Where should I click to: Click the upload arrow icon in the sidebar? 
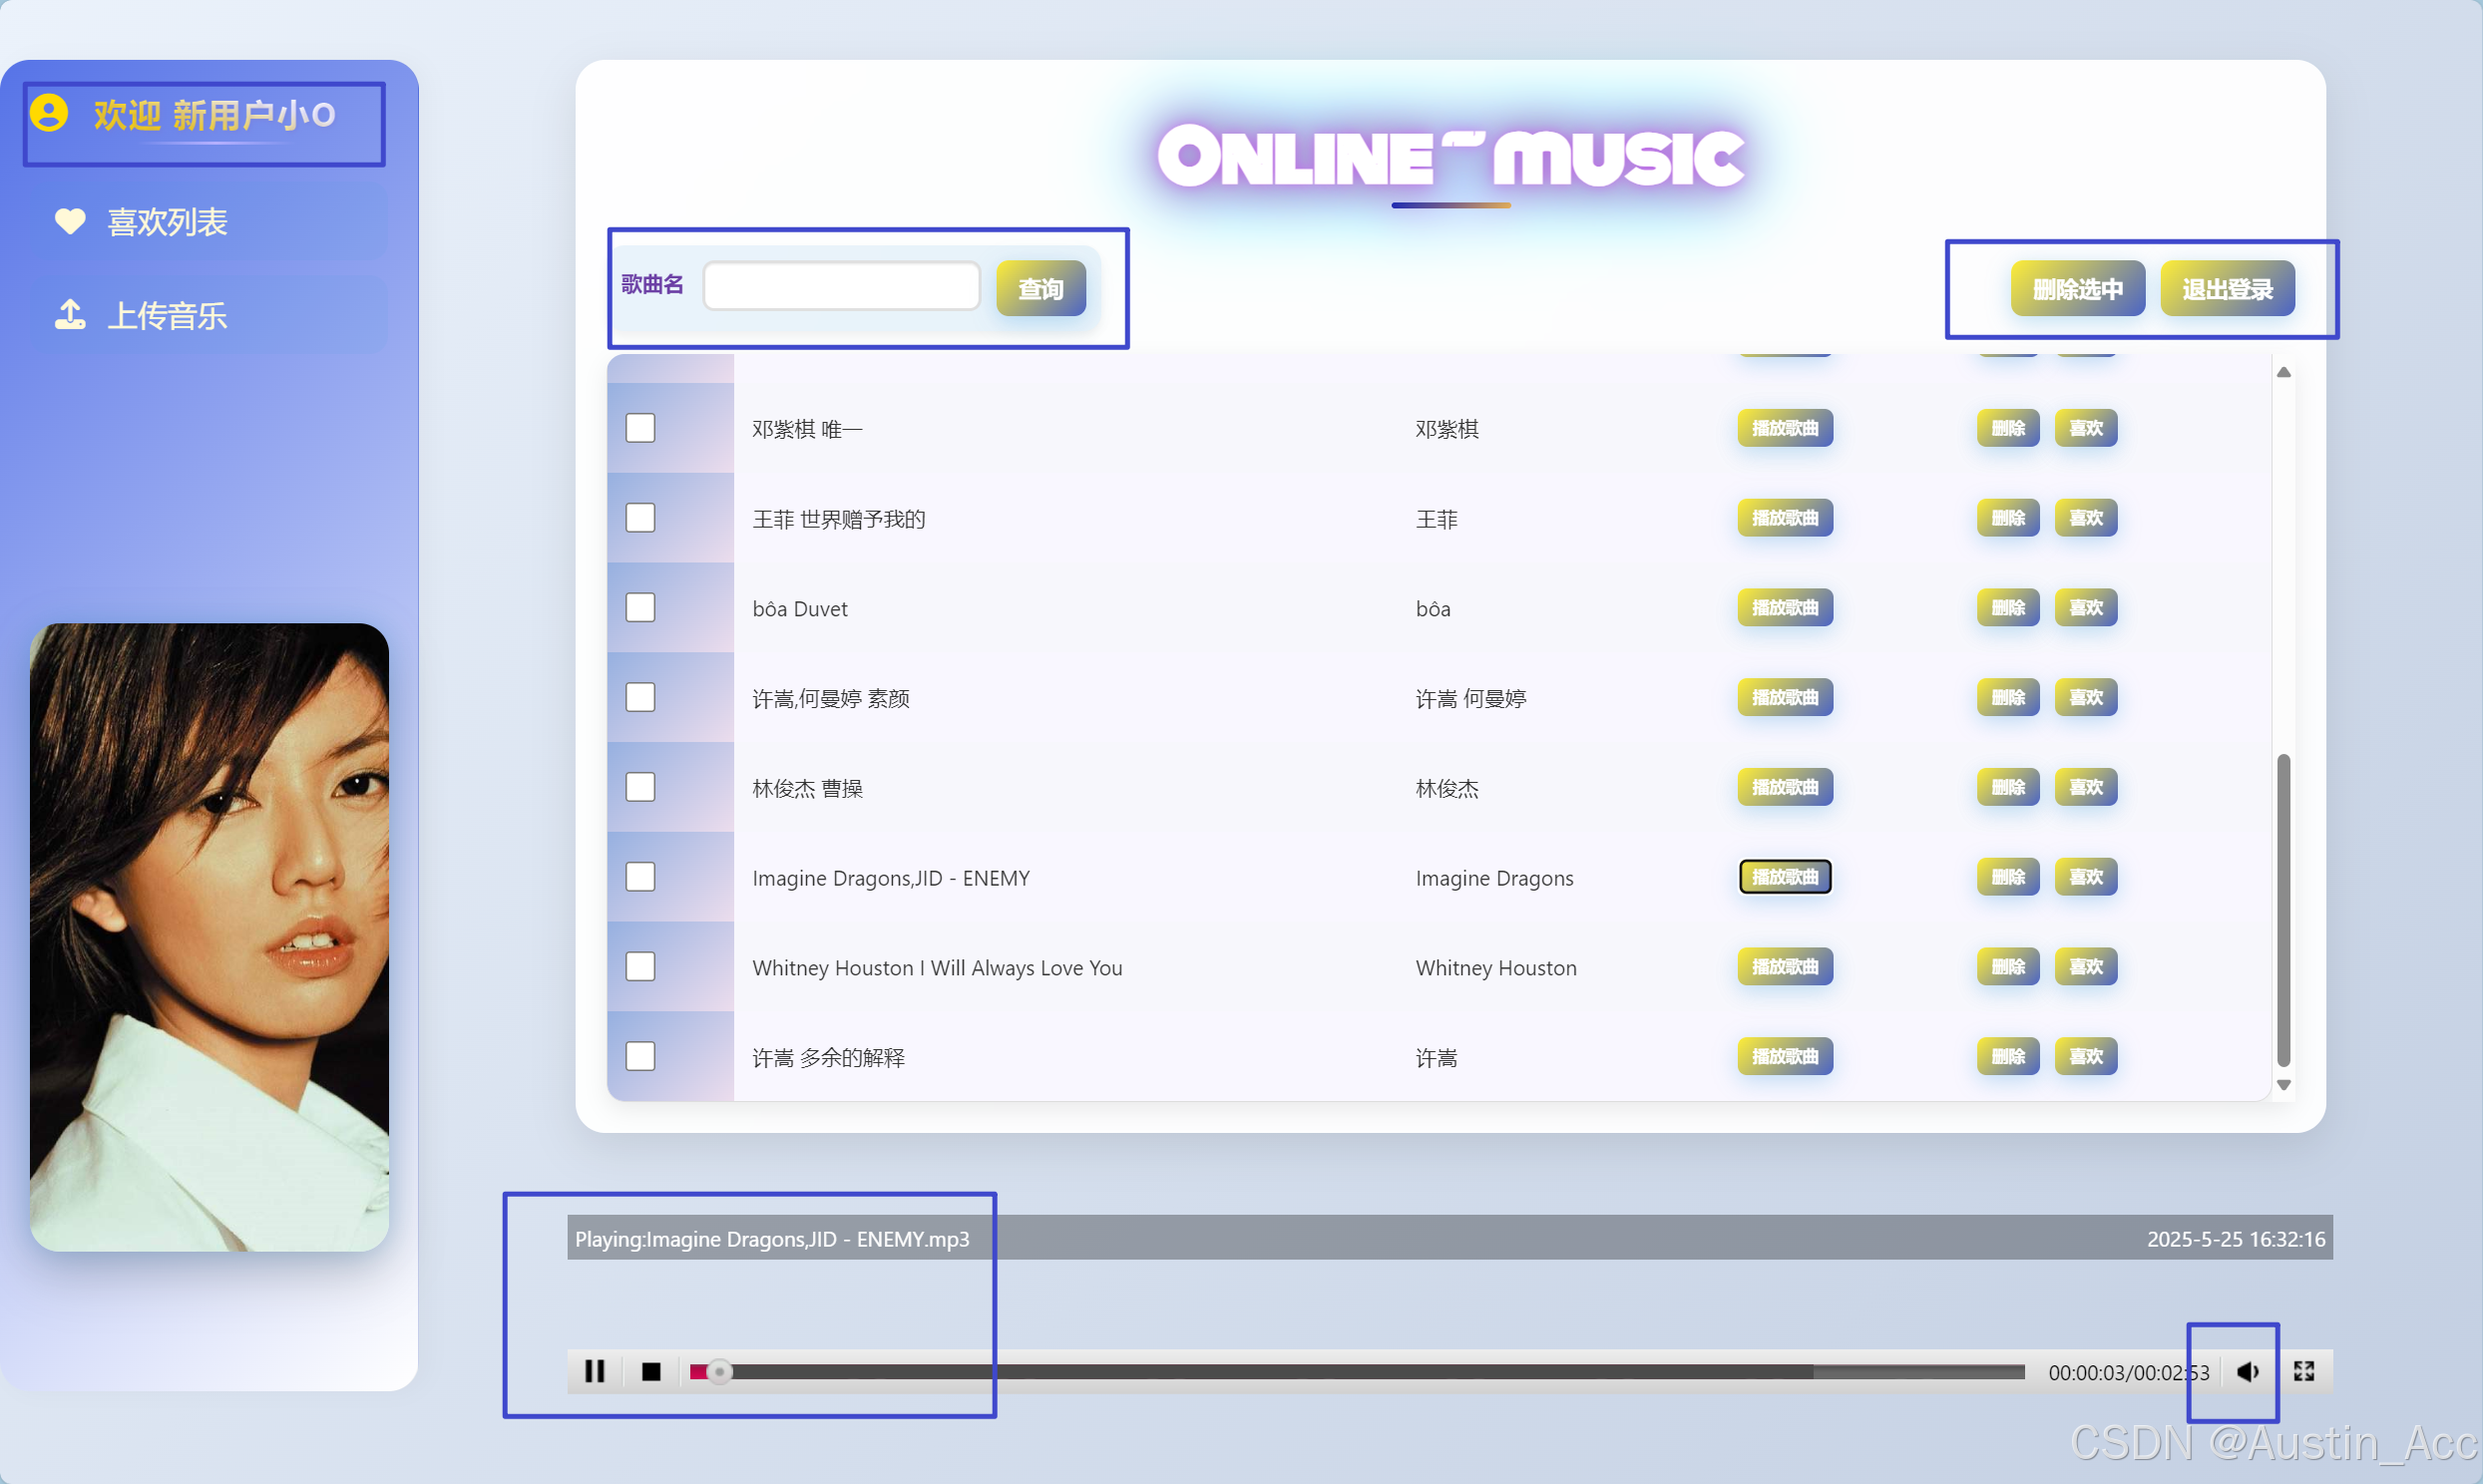(x=70, y=315)
